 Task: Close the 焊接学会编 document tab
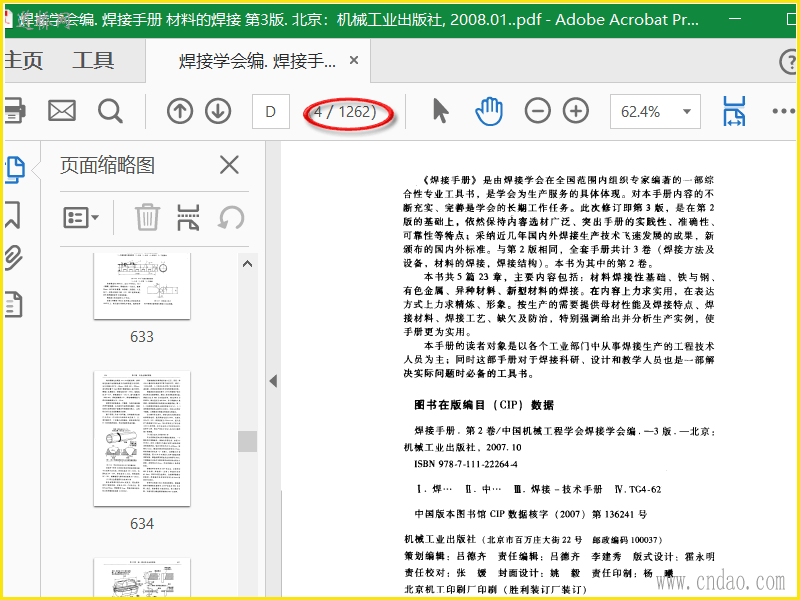354,60
